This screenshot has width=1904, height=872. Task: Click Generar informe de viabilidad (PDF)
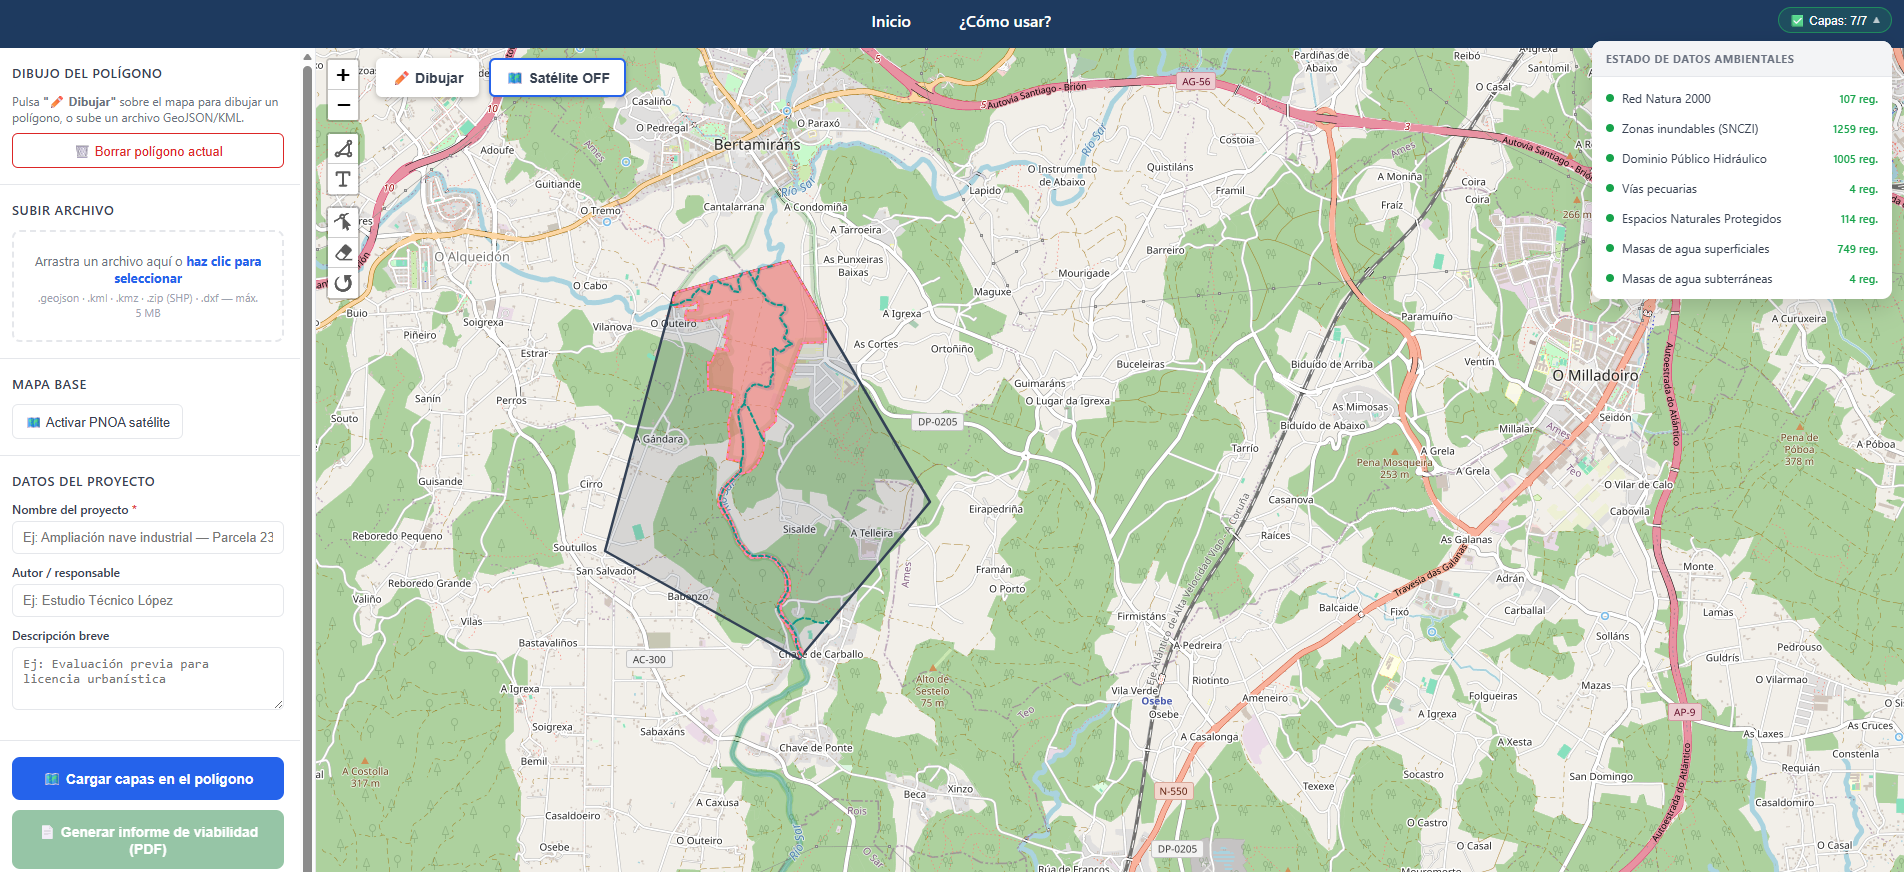[148, 840]
